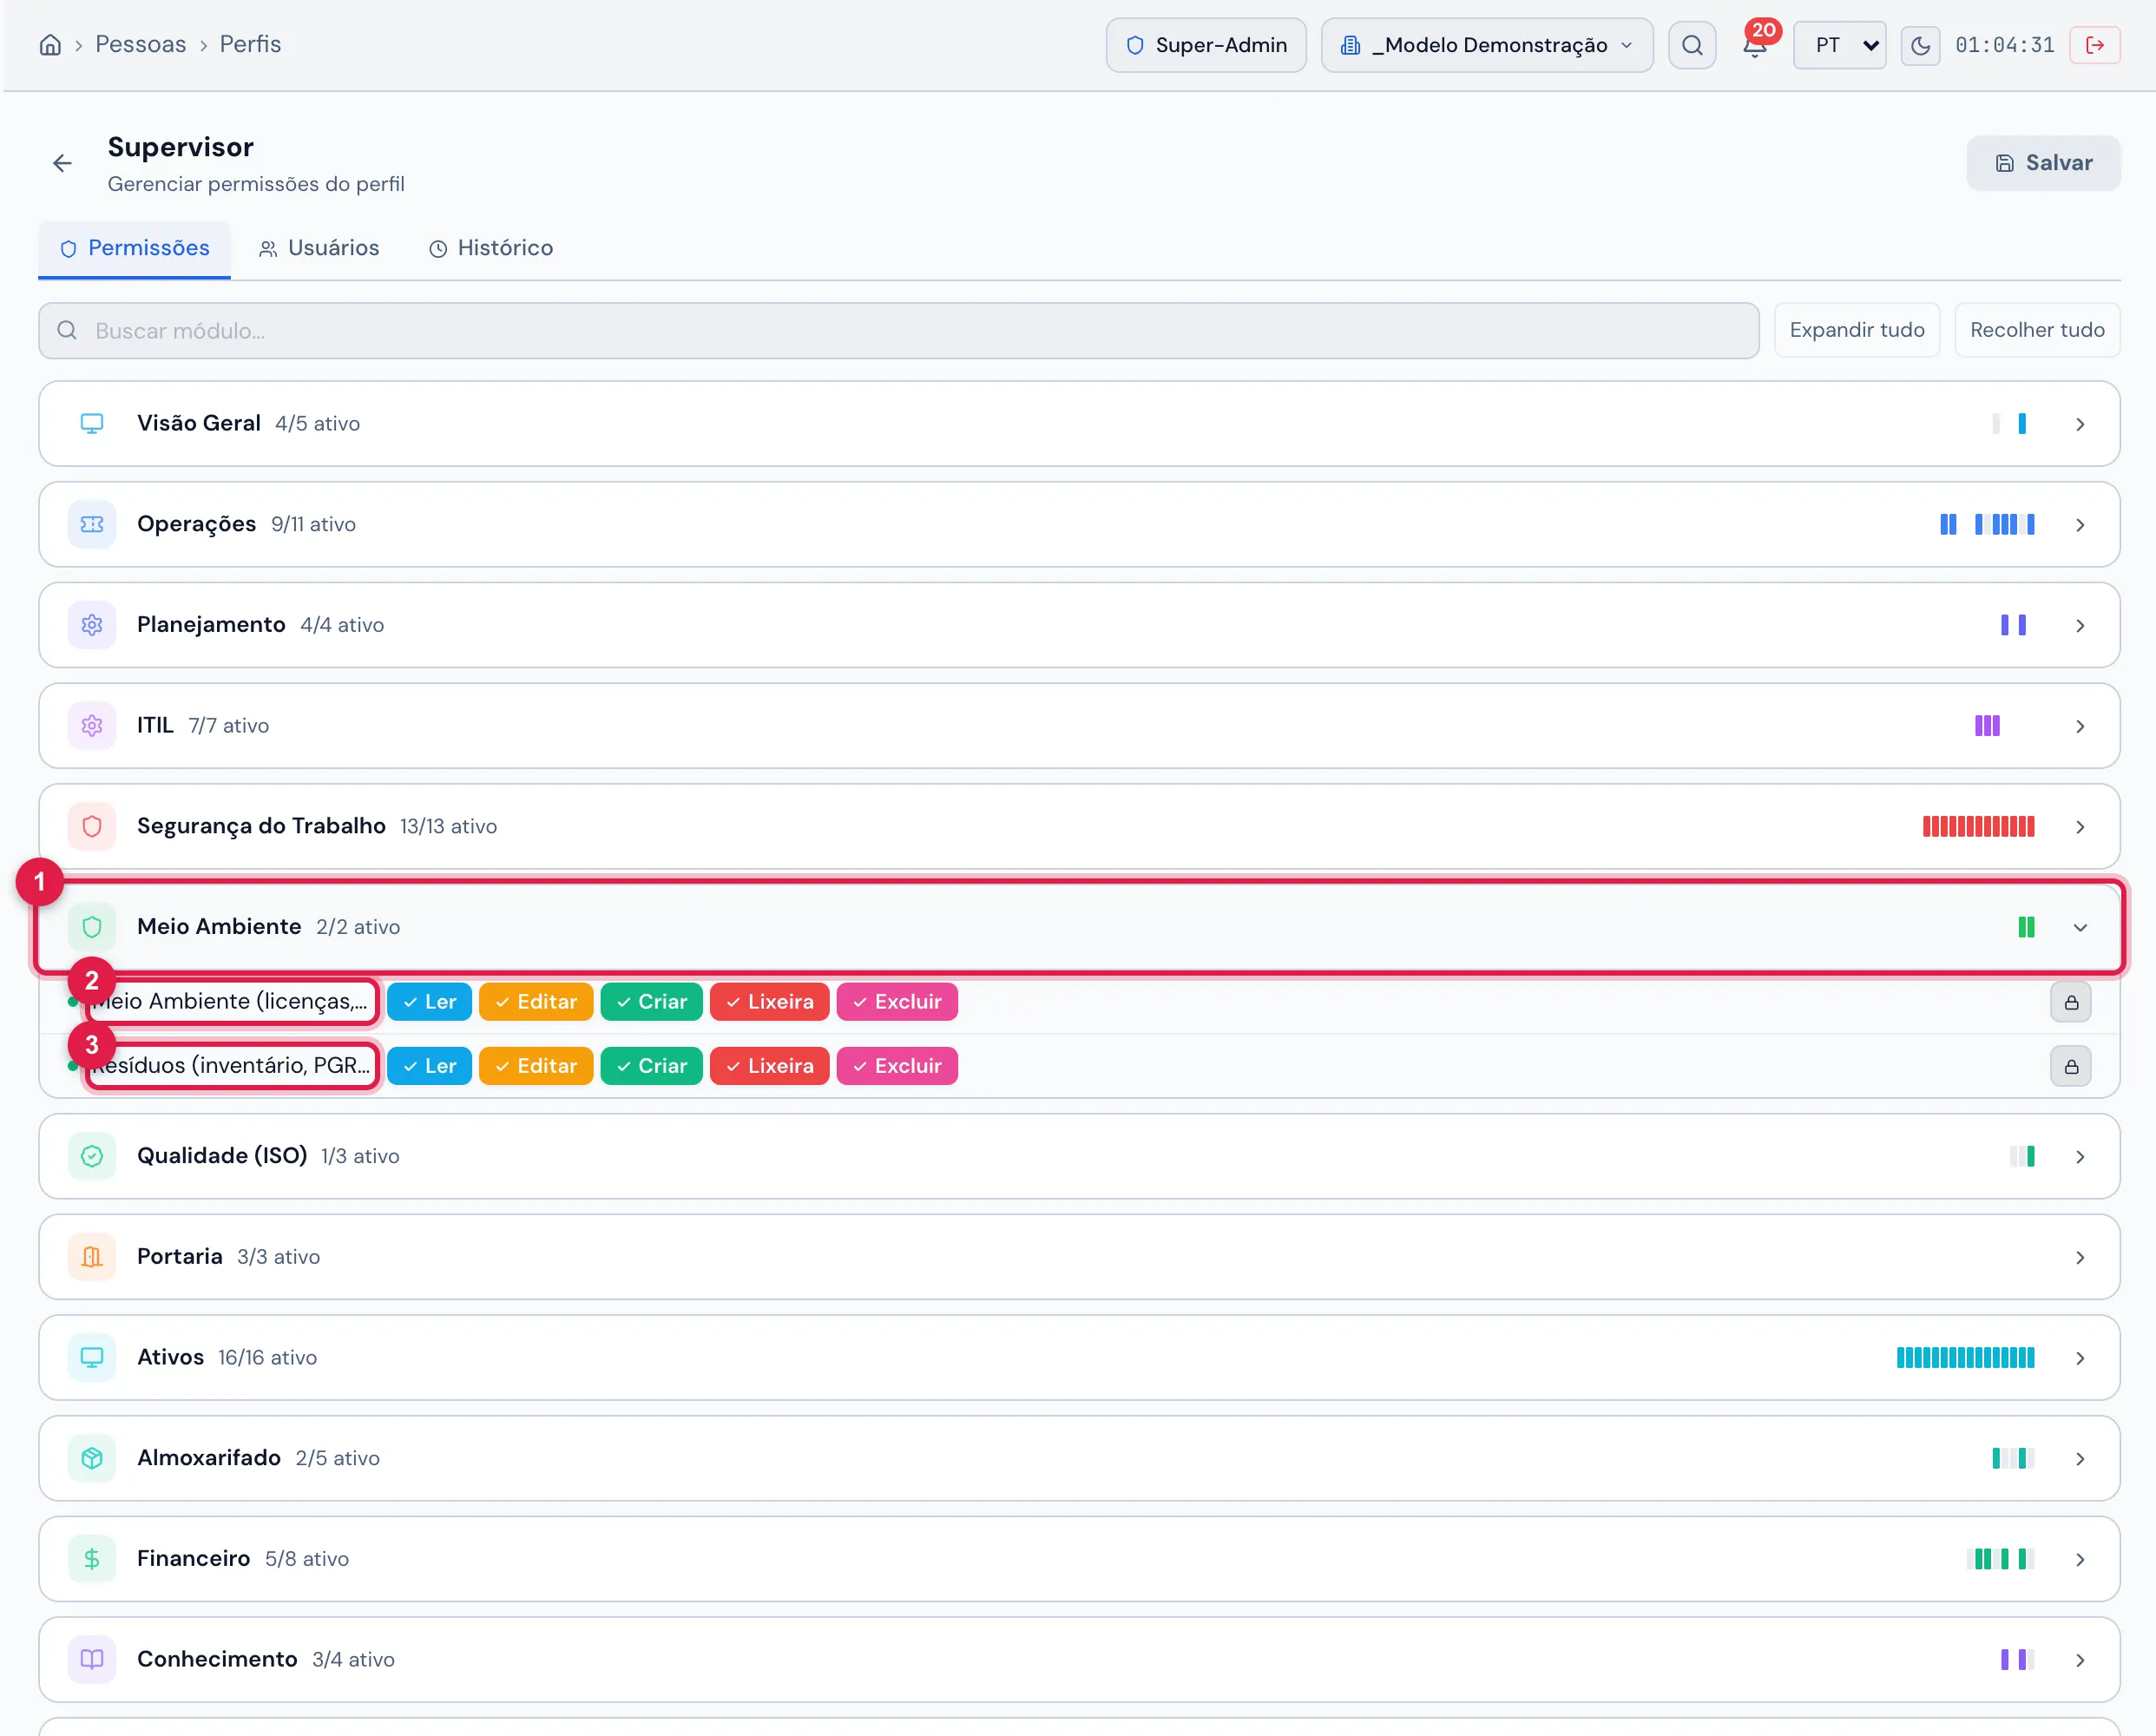
Task: Click the Pessoas breadcrumb link
Action: tap(141, 44)
